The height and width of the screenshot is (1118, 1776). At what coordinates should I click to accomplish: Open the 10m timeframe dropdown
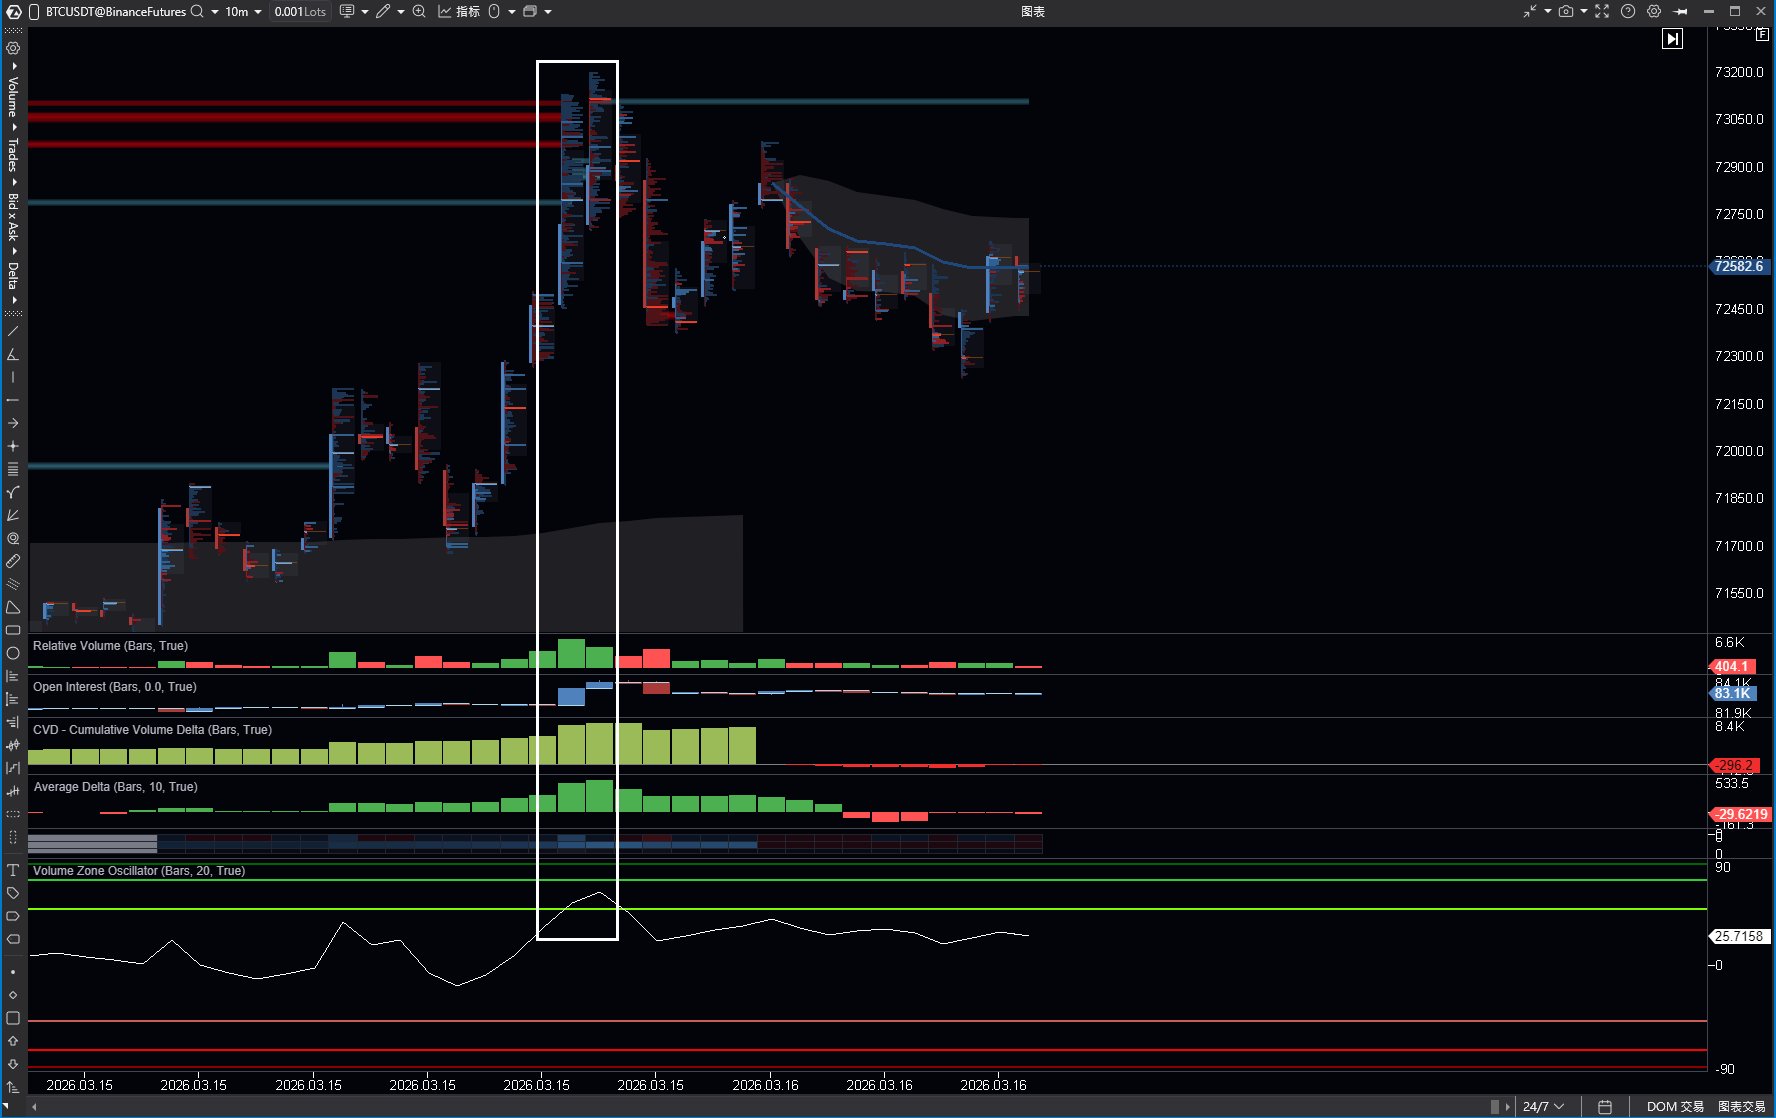point(243,11)
